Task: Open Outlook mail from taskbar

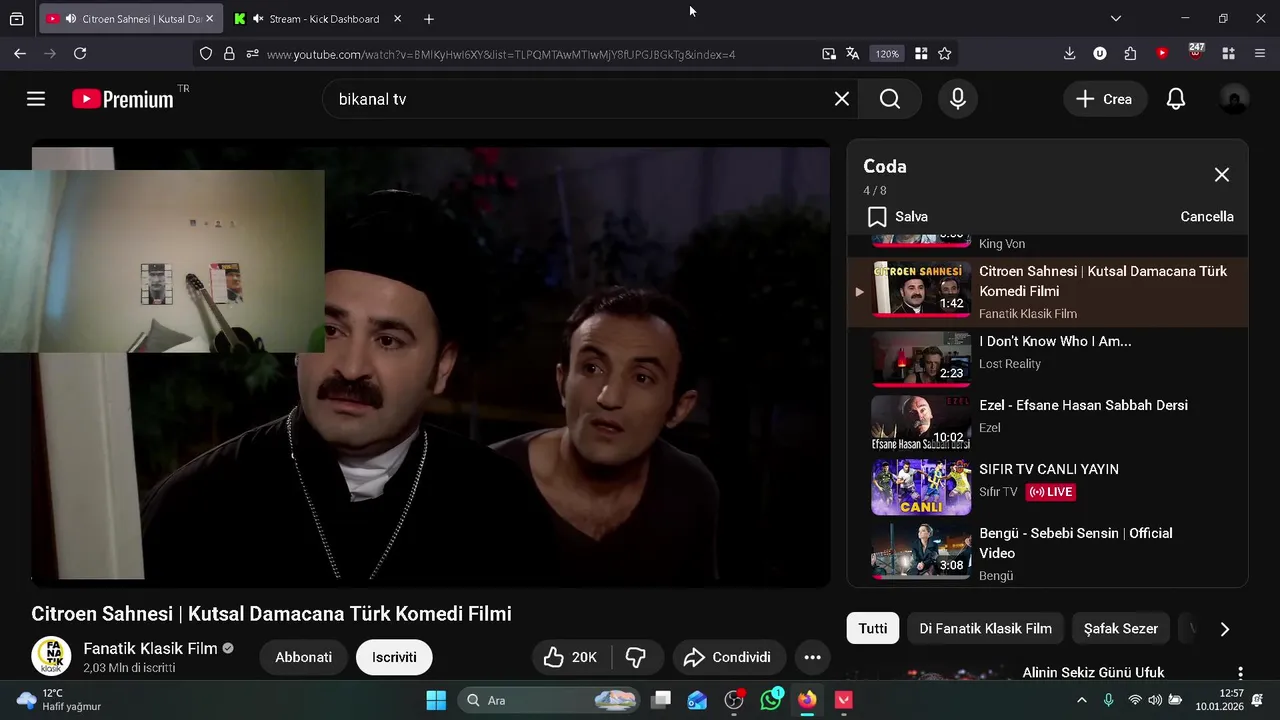Action: pos(698,700)
